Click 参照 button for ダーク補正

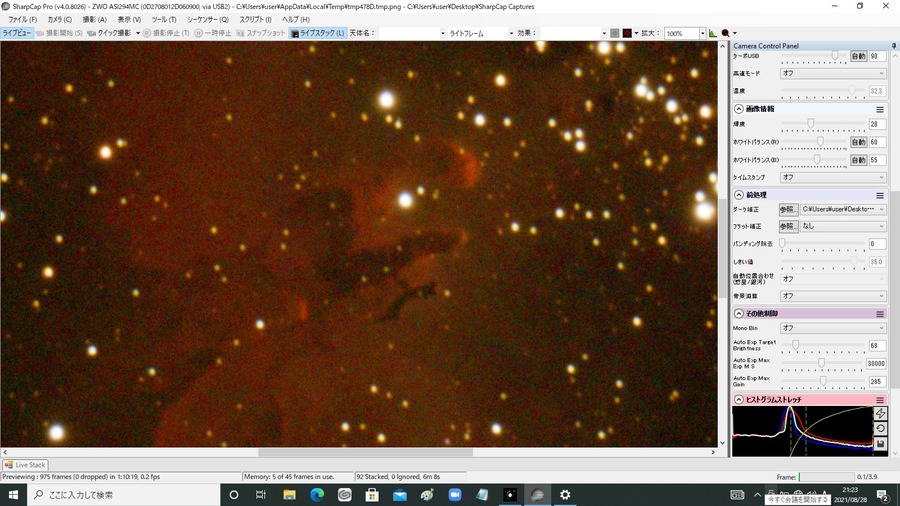tap(789, 209)
